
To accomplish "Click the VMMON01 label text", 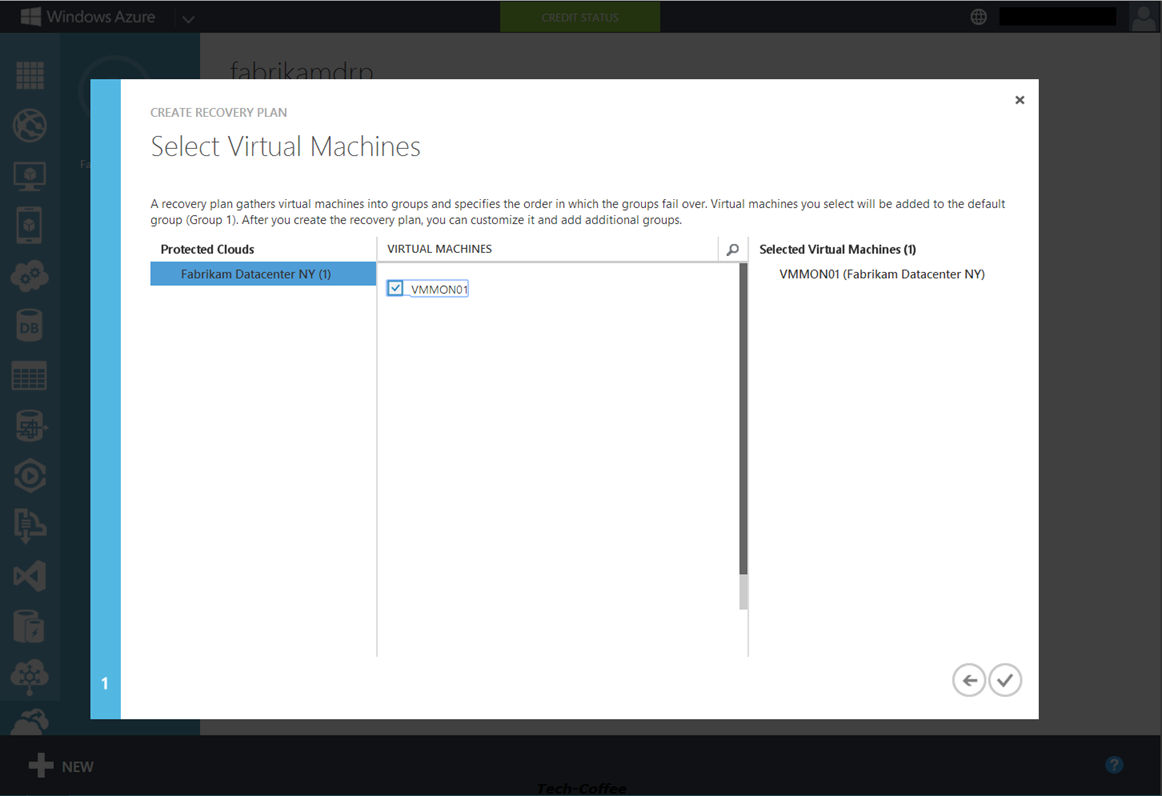I will click(x=439, y=289).
